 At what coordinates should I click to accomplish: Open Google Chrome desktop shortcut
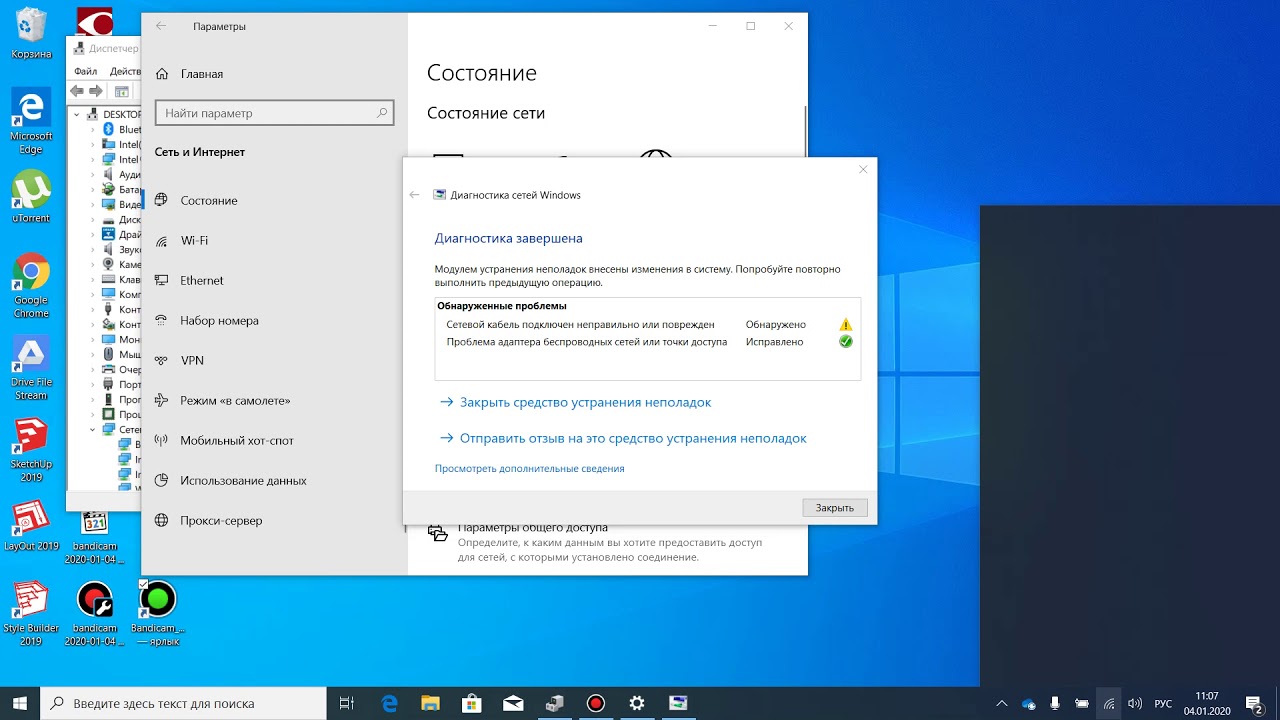[31, 286]
